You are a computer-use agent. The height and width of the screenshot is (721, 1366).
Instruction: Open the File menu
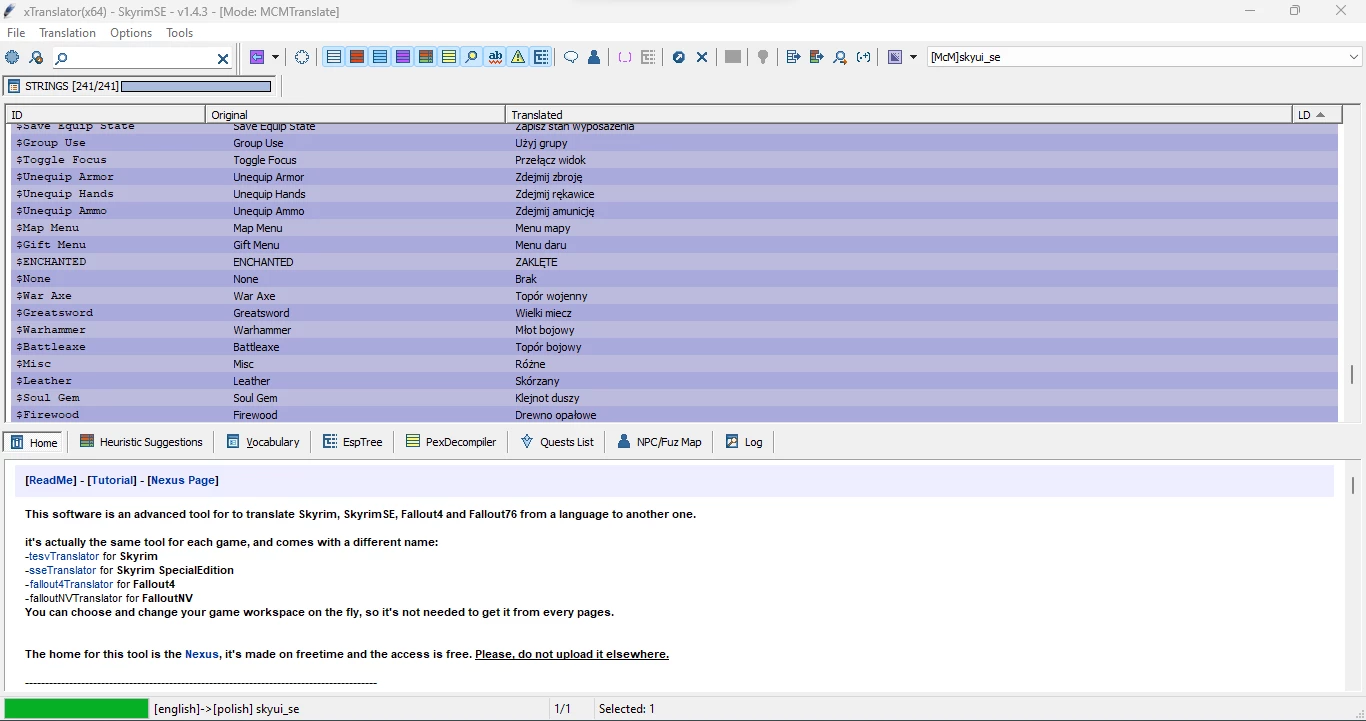pos(16,33)
